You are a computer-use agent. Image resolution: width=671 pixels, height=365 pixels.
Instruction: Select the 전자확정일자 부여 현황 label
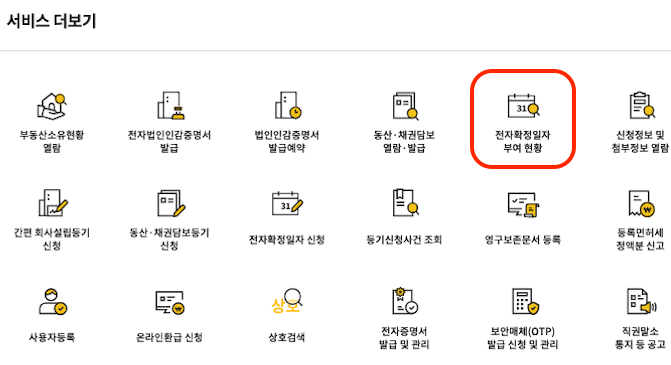coord(523,141)
